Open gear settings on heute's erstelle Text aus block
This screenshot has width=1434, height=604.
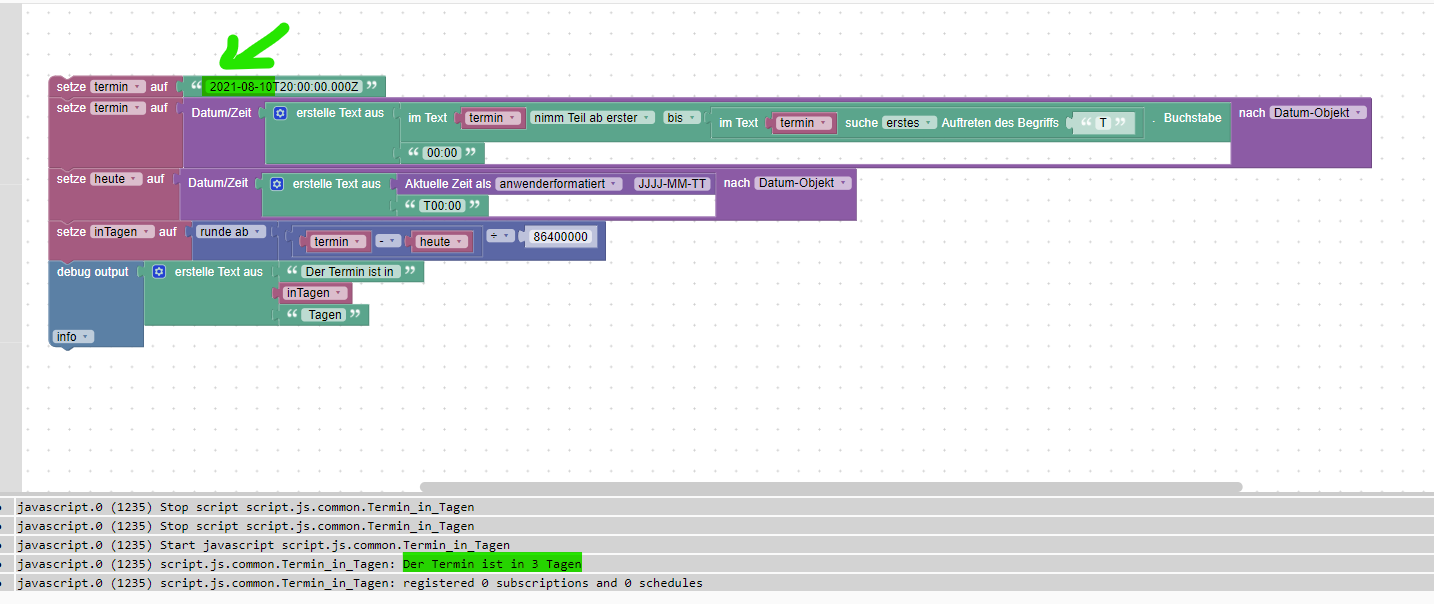277,184
